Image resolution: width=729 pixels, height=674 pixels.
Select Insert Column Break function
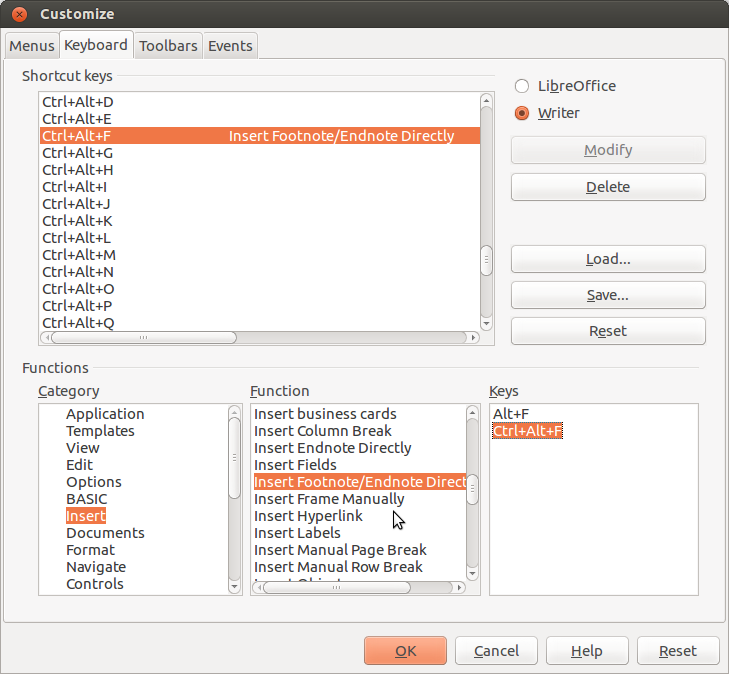323,431
